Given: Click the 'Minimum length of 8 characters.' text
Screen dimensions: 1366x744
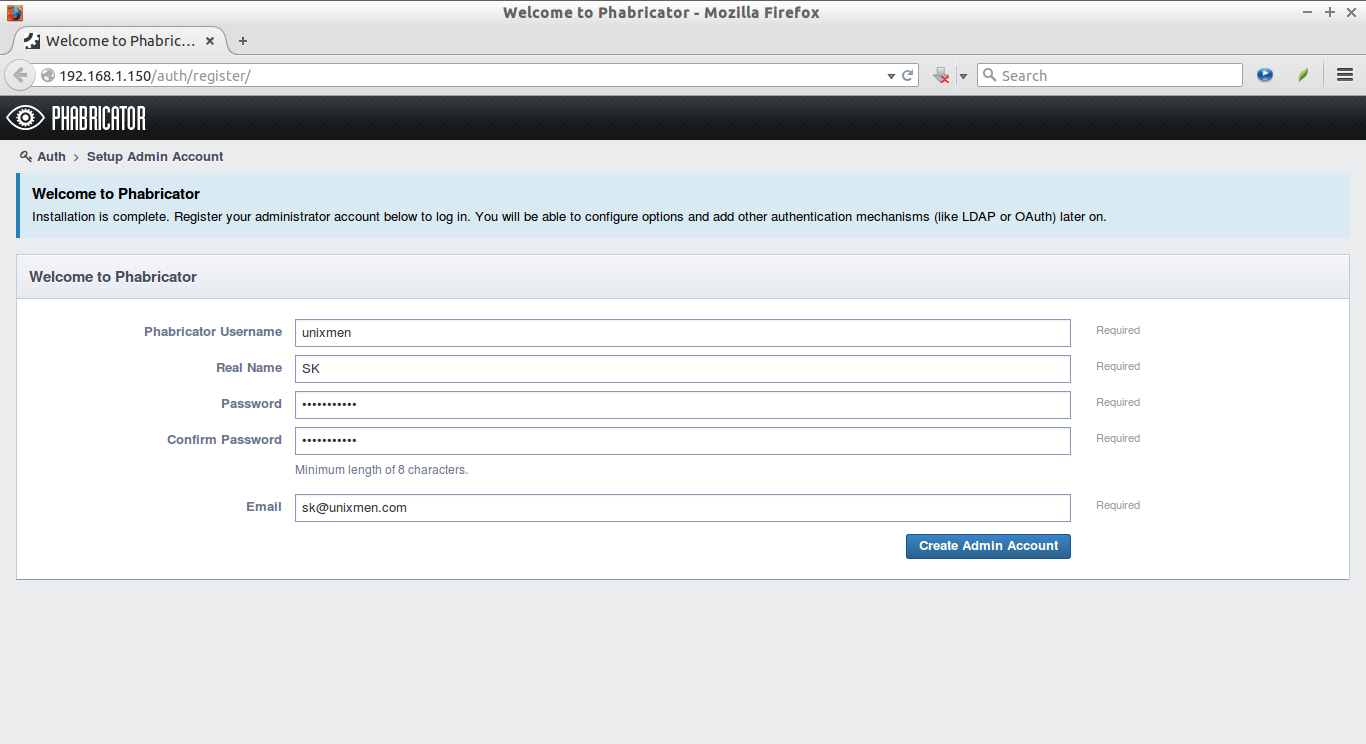Looking at the screenshot, I should [x=381, y=470].
